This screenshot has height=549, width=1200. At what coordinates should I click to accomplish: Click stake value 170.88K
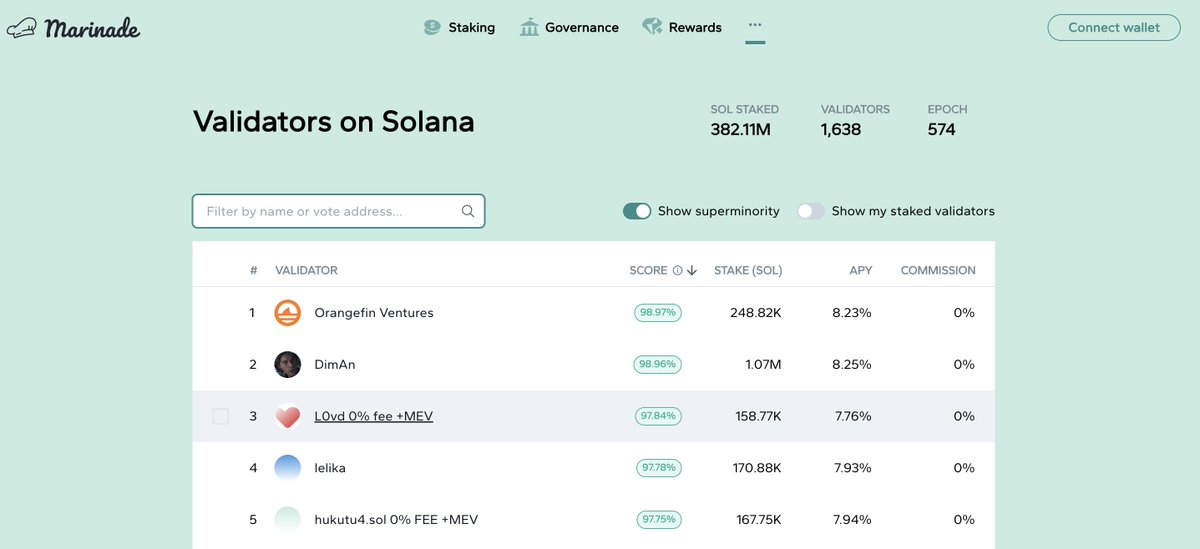pos(756,468)
